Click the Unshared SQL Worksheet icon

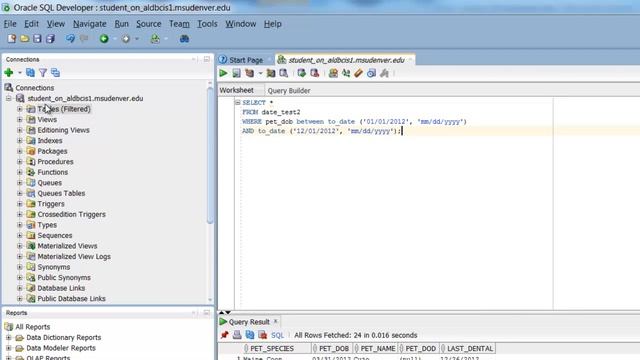pos(333,73)
